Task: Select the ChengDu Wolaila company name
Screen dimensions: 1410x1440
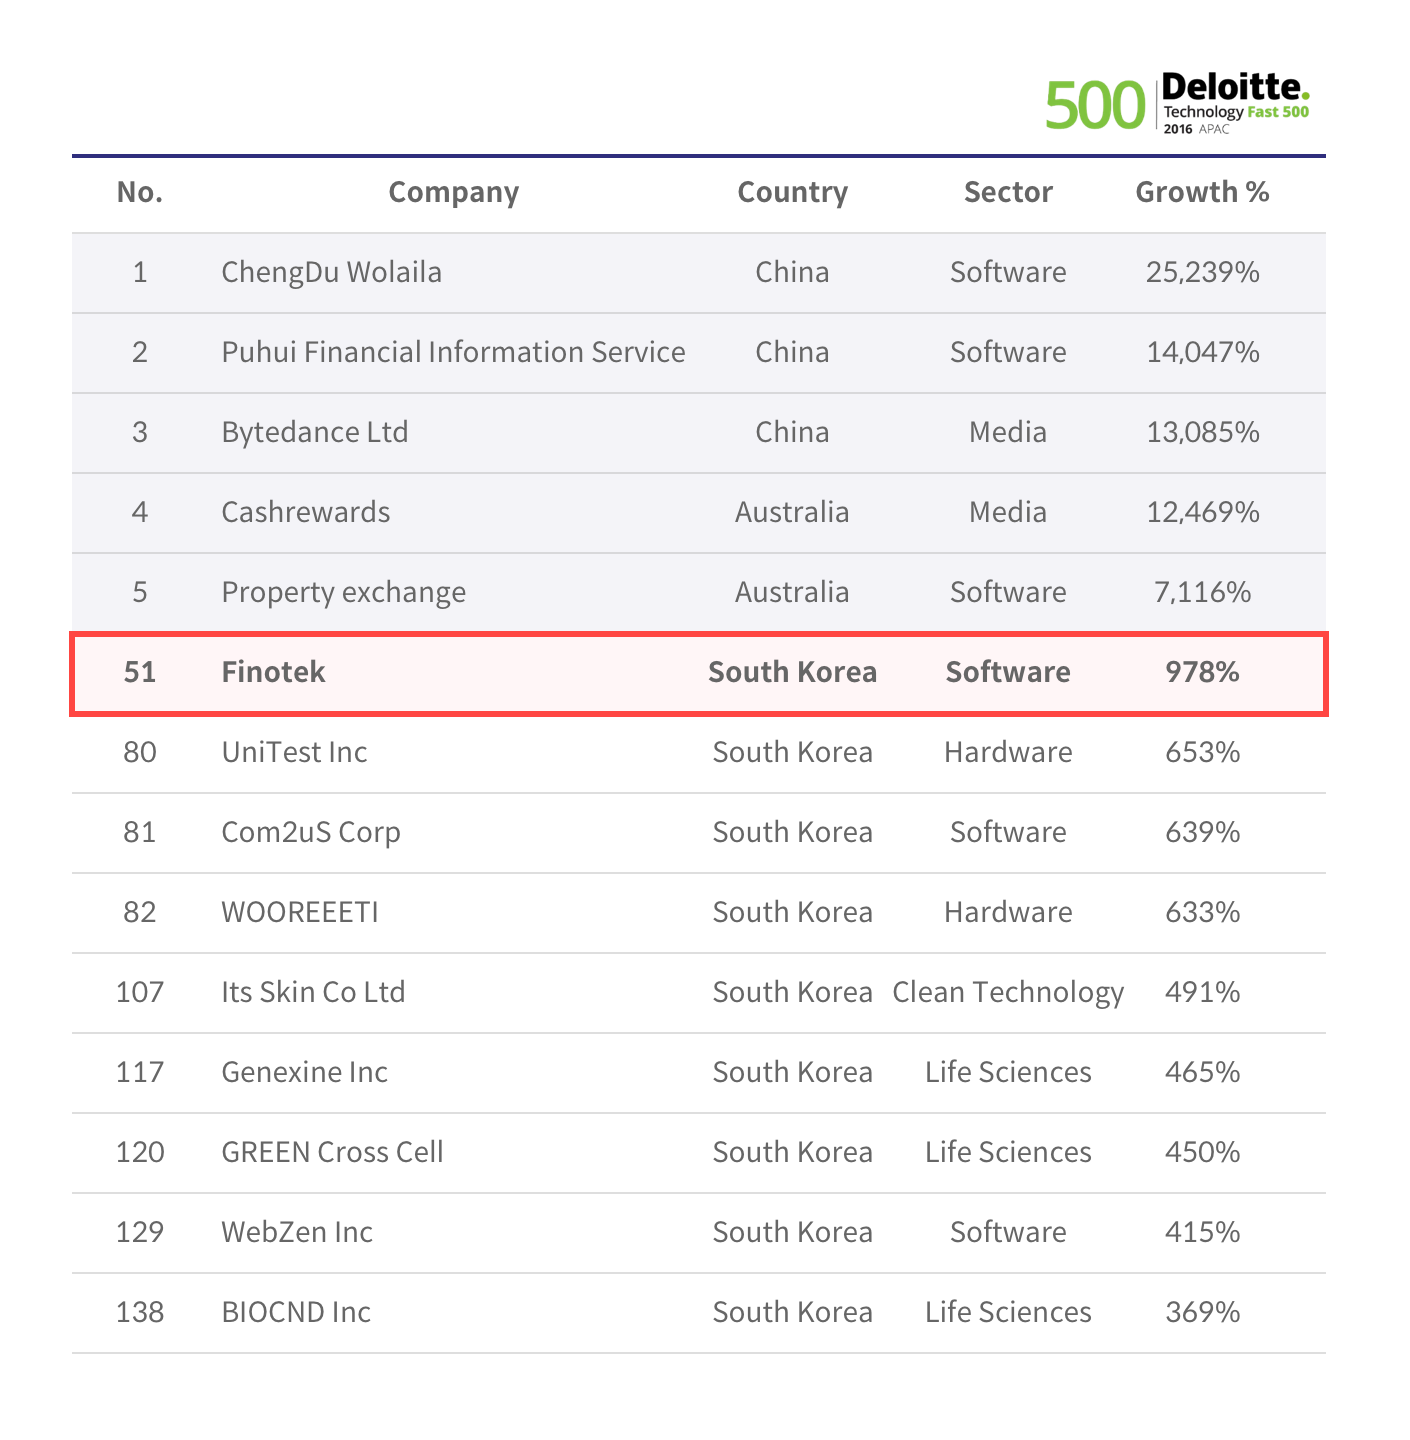Action: pos(331,272)
